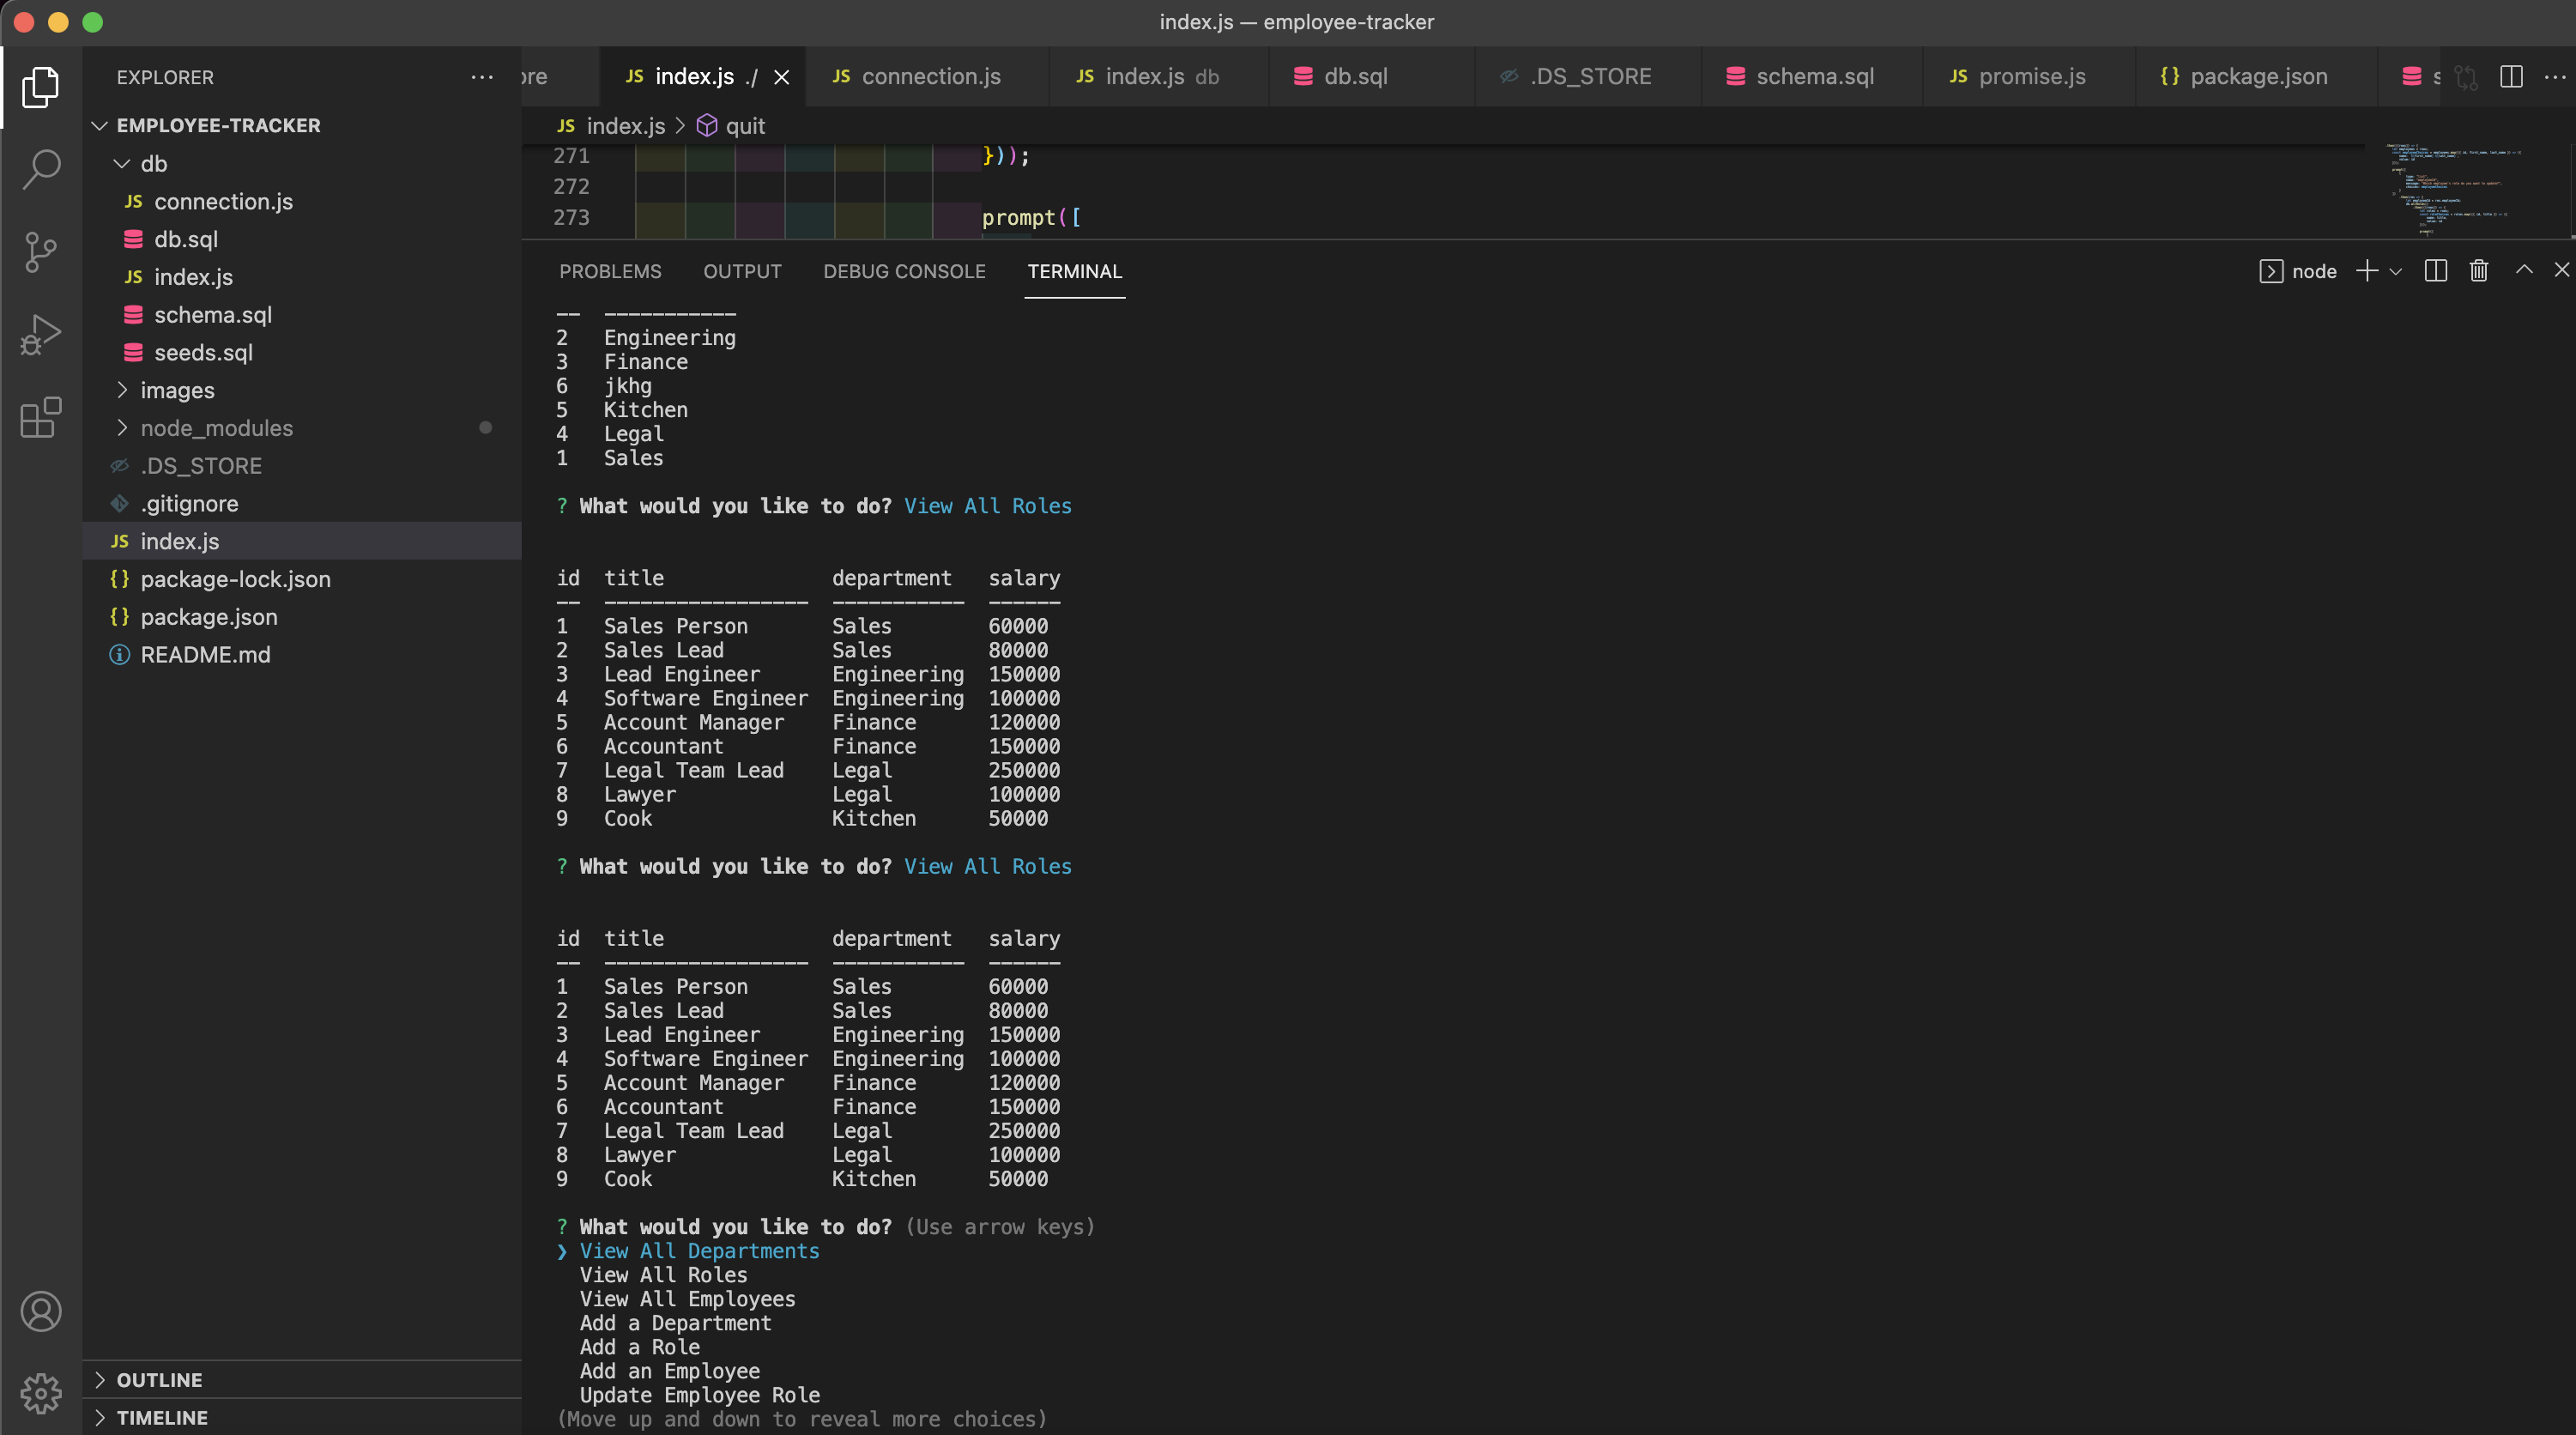Image resolution: width=2576 pixels, height=1435 pixels.
Task: Switch to the PROBLEMS tab
Action: (610, 271)
